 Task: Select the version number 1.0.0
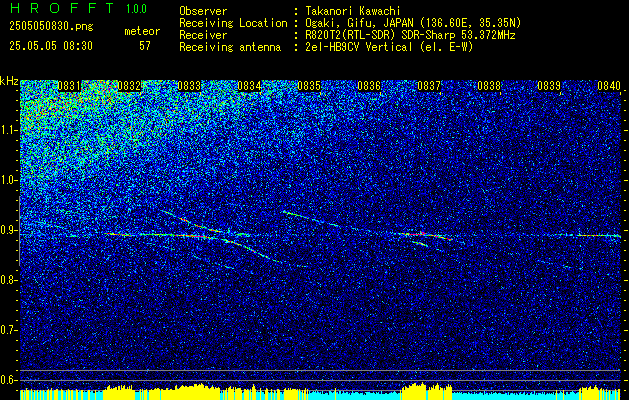136,9
